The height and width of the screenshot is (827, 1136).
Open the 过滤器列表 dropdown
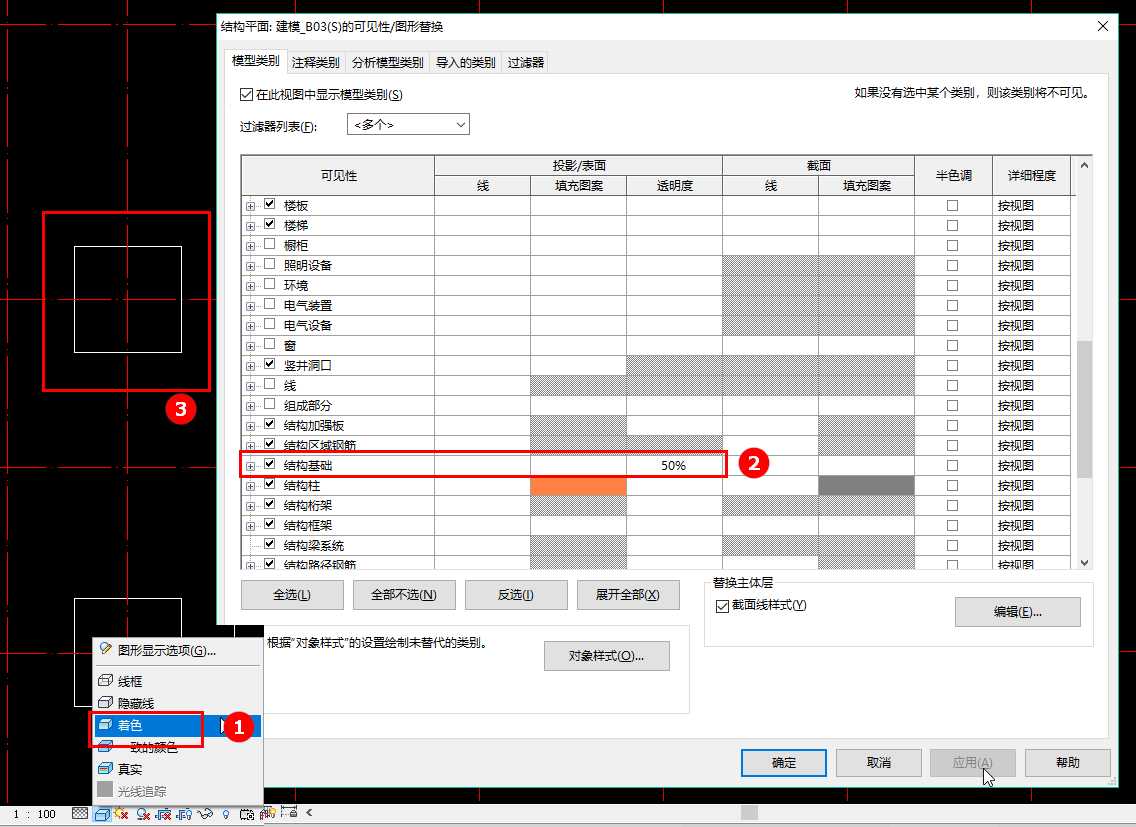point(409,125)
